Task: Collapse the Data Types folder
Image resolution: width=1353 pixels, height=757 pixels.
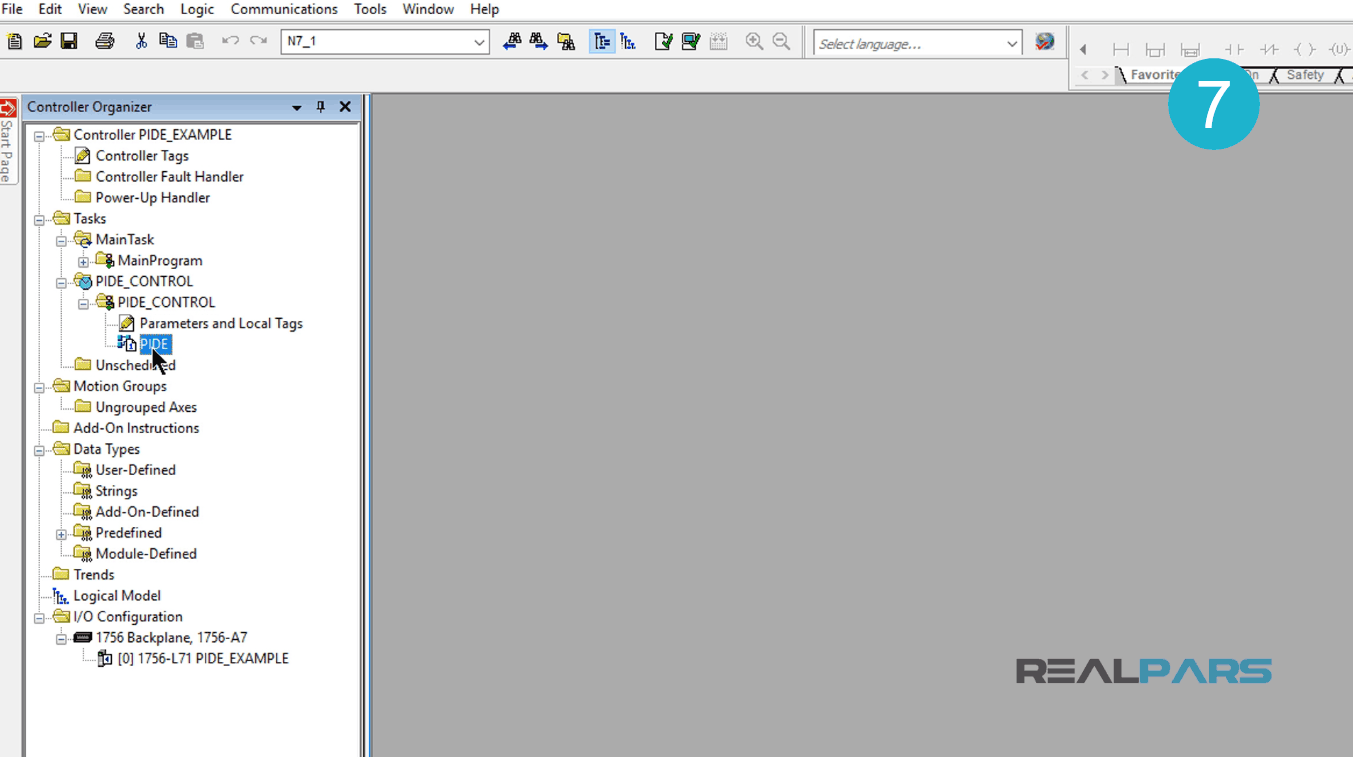Action: point(39,450)
